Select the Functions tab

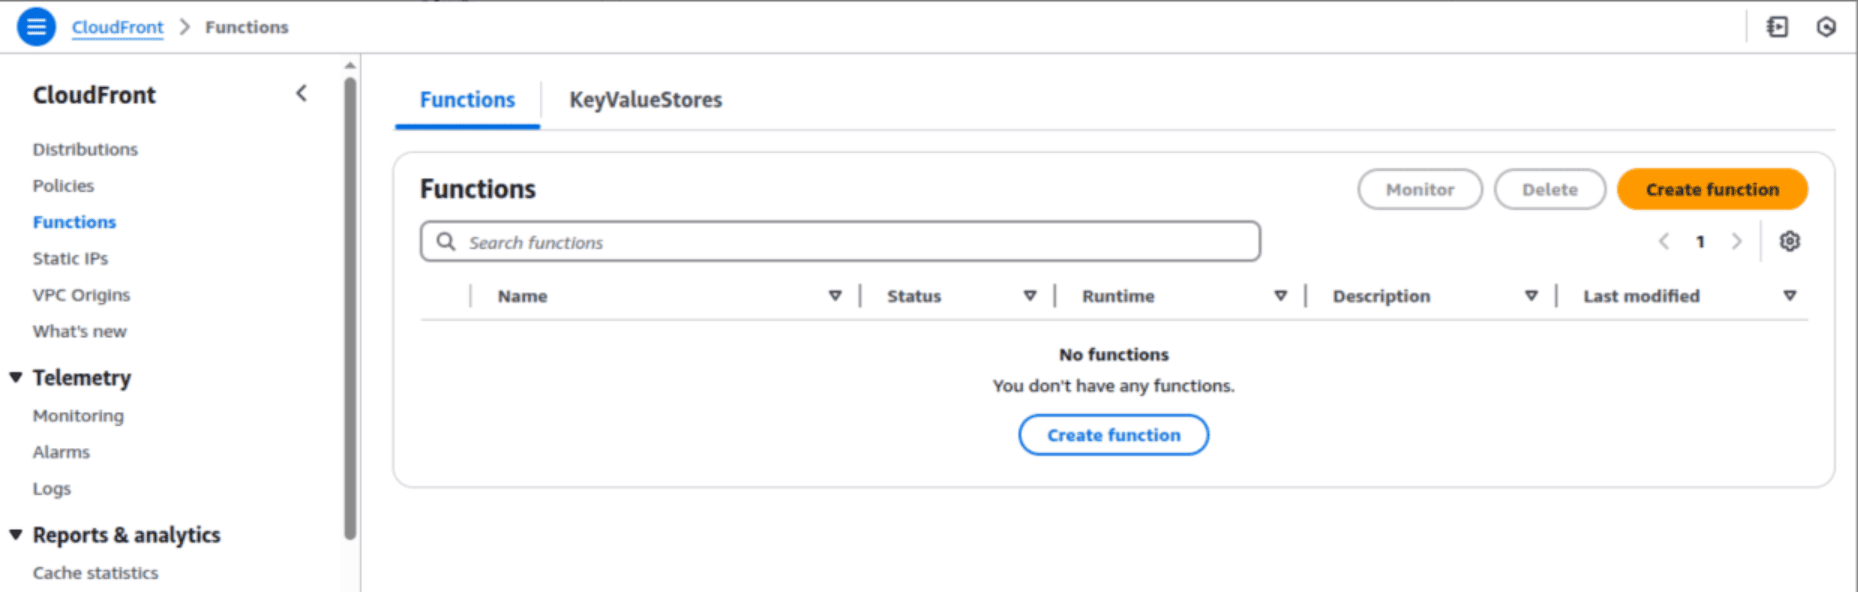point(467,100)
